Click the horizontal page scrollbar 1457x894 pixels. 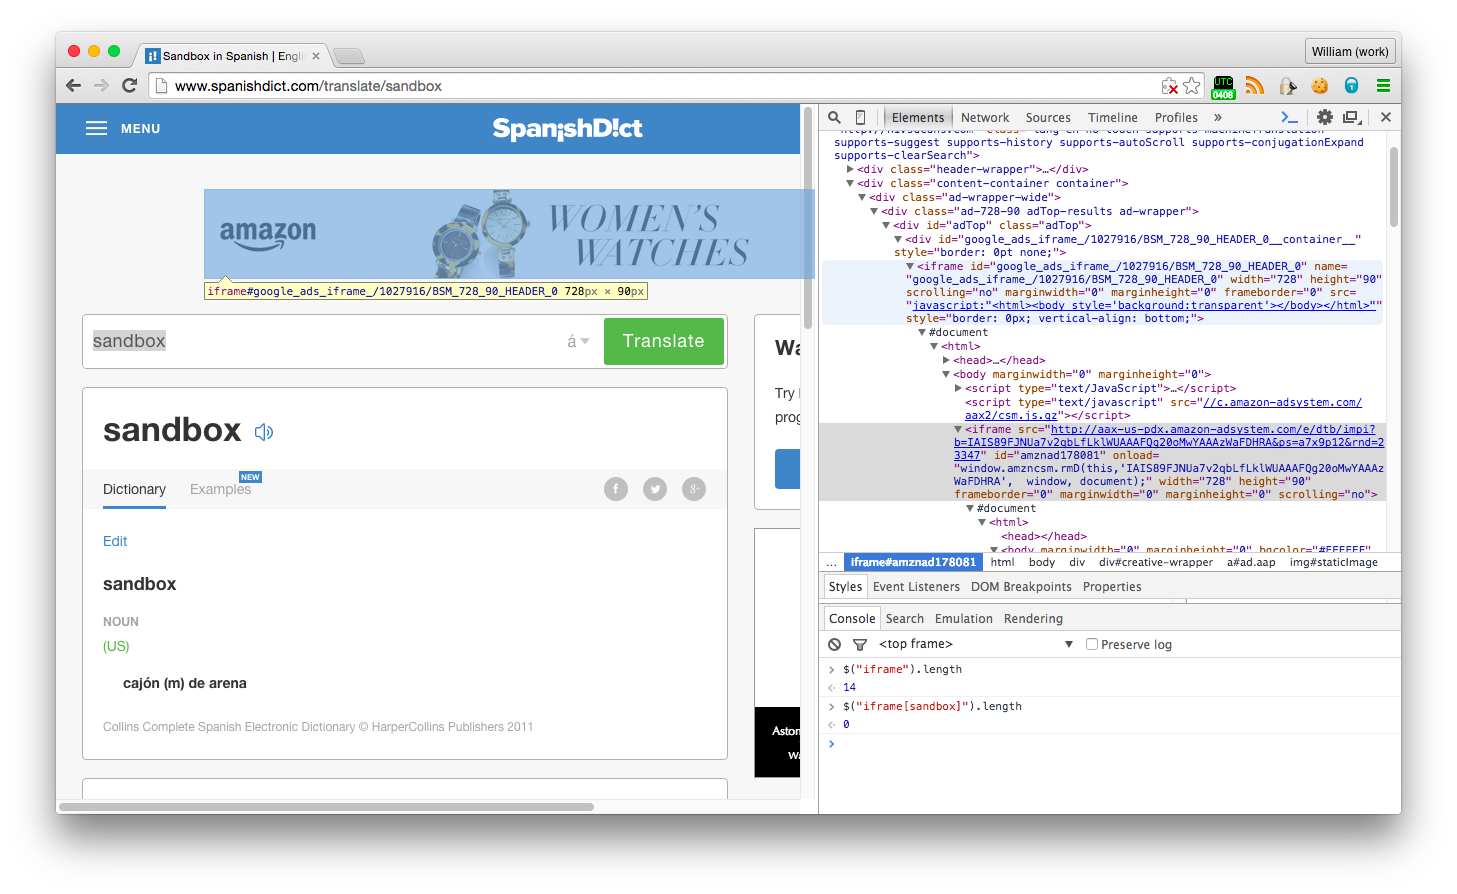(x=326, y=806)
